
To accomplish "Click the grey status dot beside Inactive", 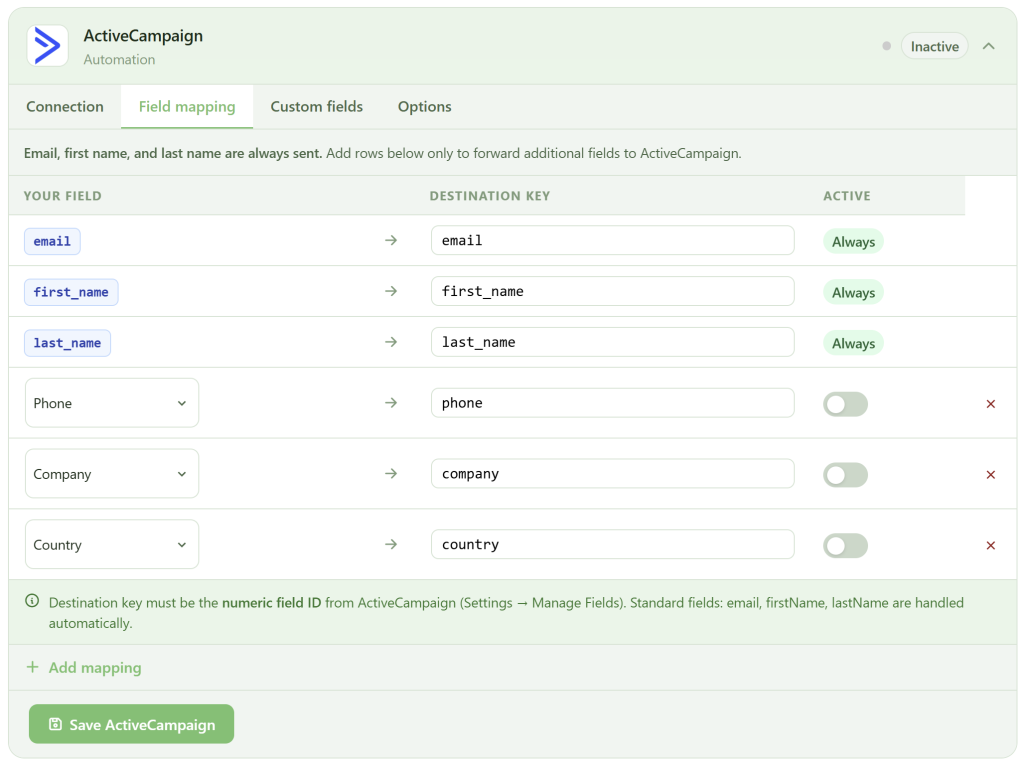I will click(886, 46).
